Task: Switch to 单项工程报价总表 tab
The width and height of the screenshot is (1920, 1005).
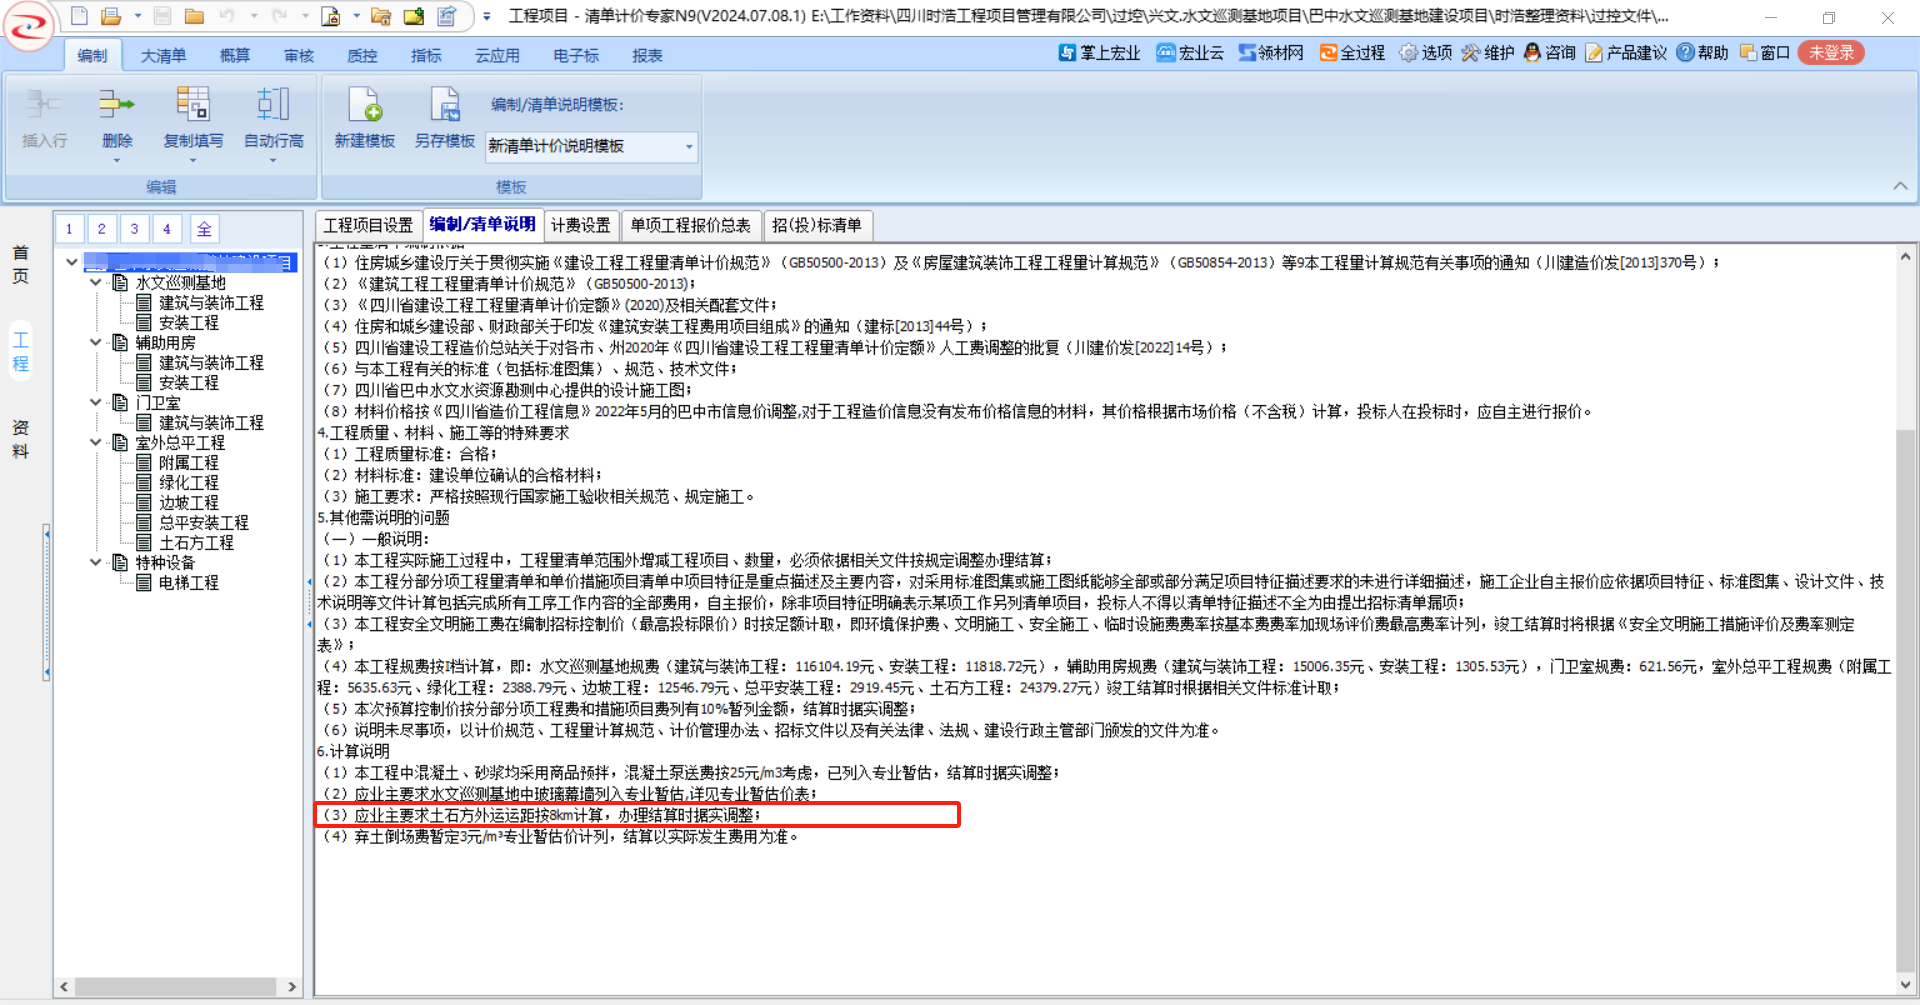Action: [690, 226]
